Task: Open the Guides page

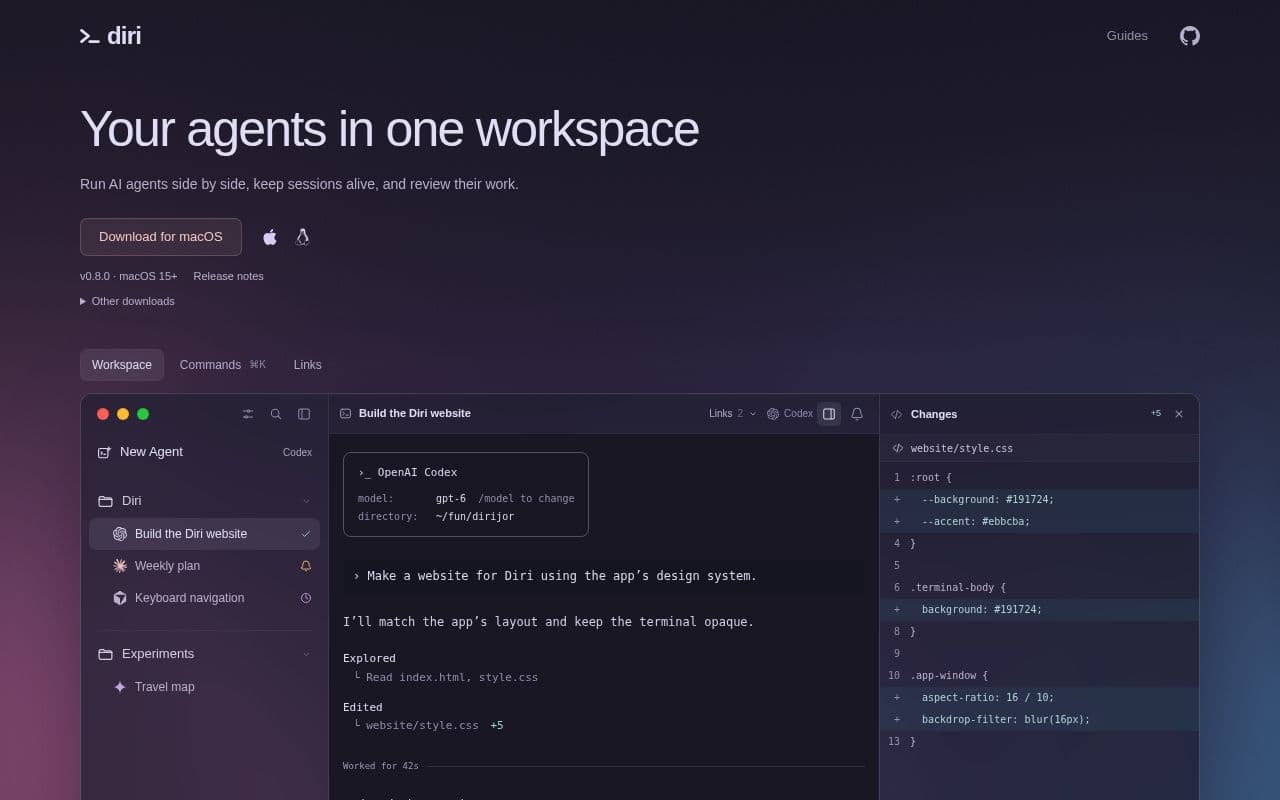Action: click(x=1127, y=36)
